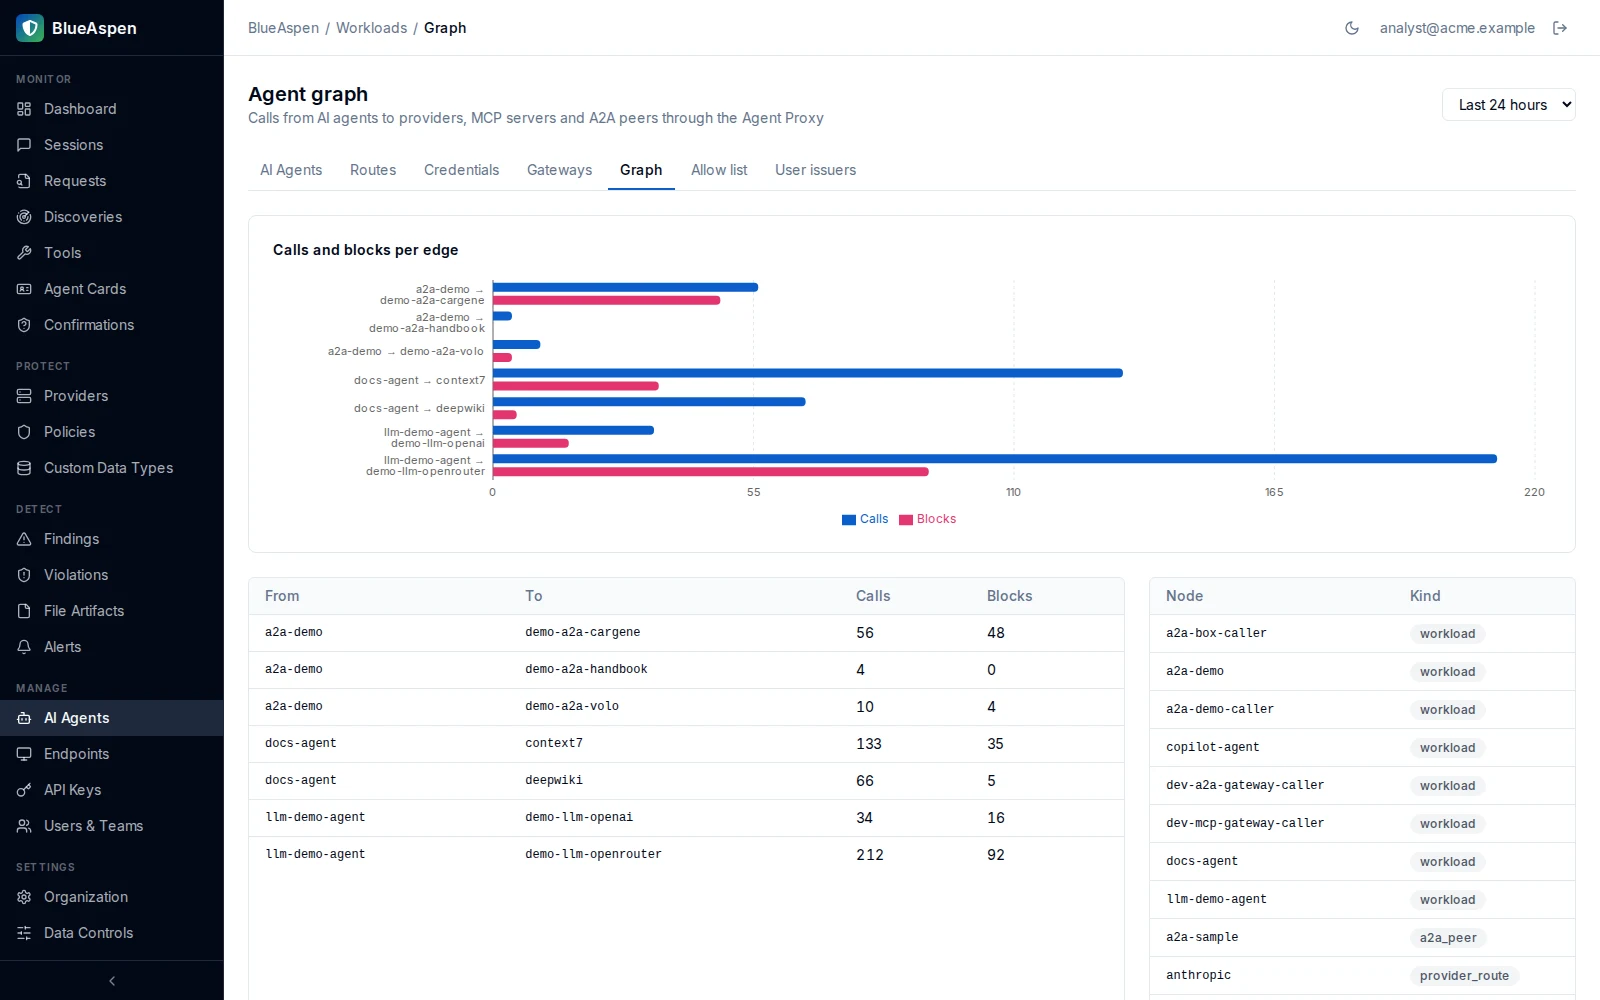Image resolution: width=1600 pixels, height=1000 pixels.
Task: Click analyst@acme.example account label
Action: [1457, 28]
